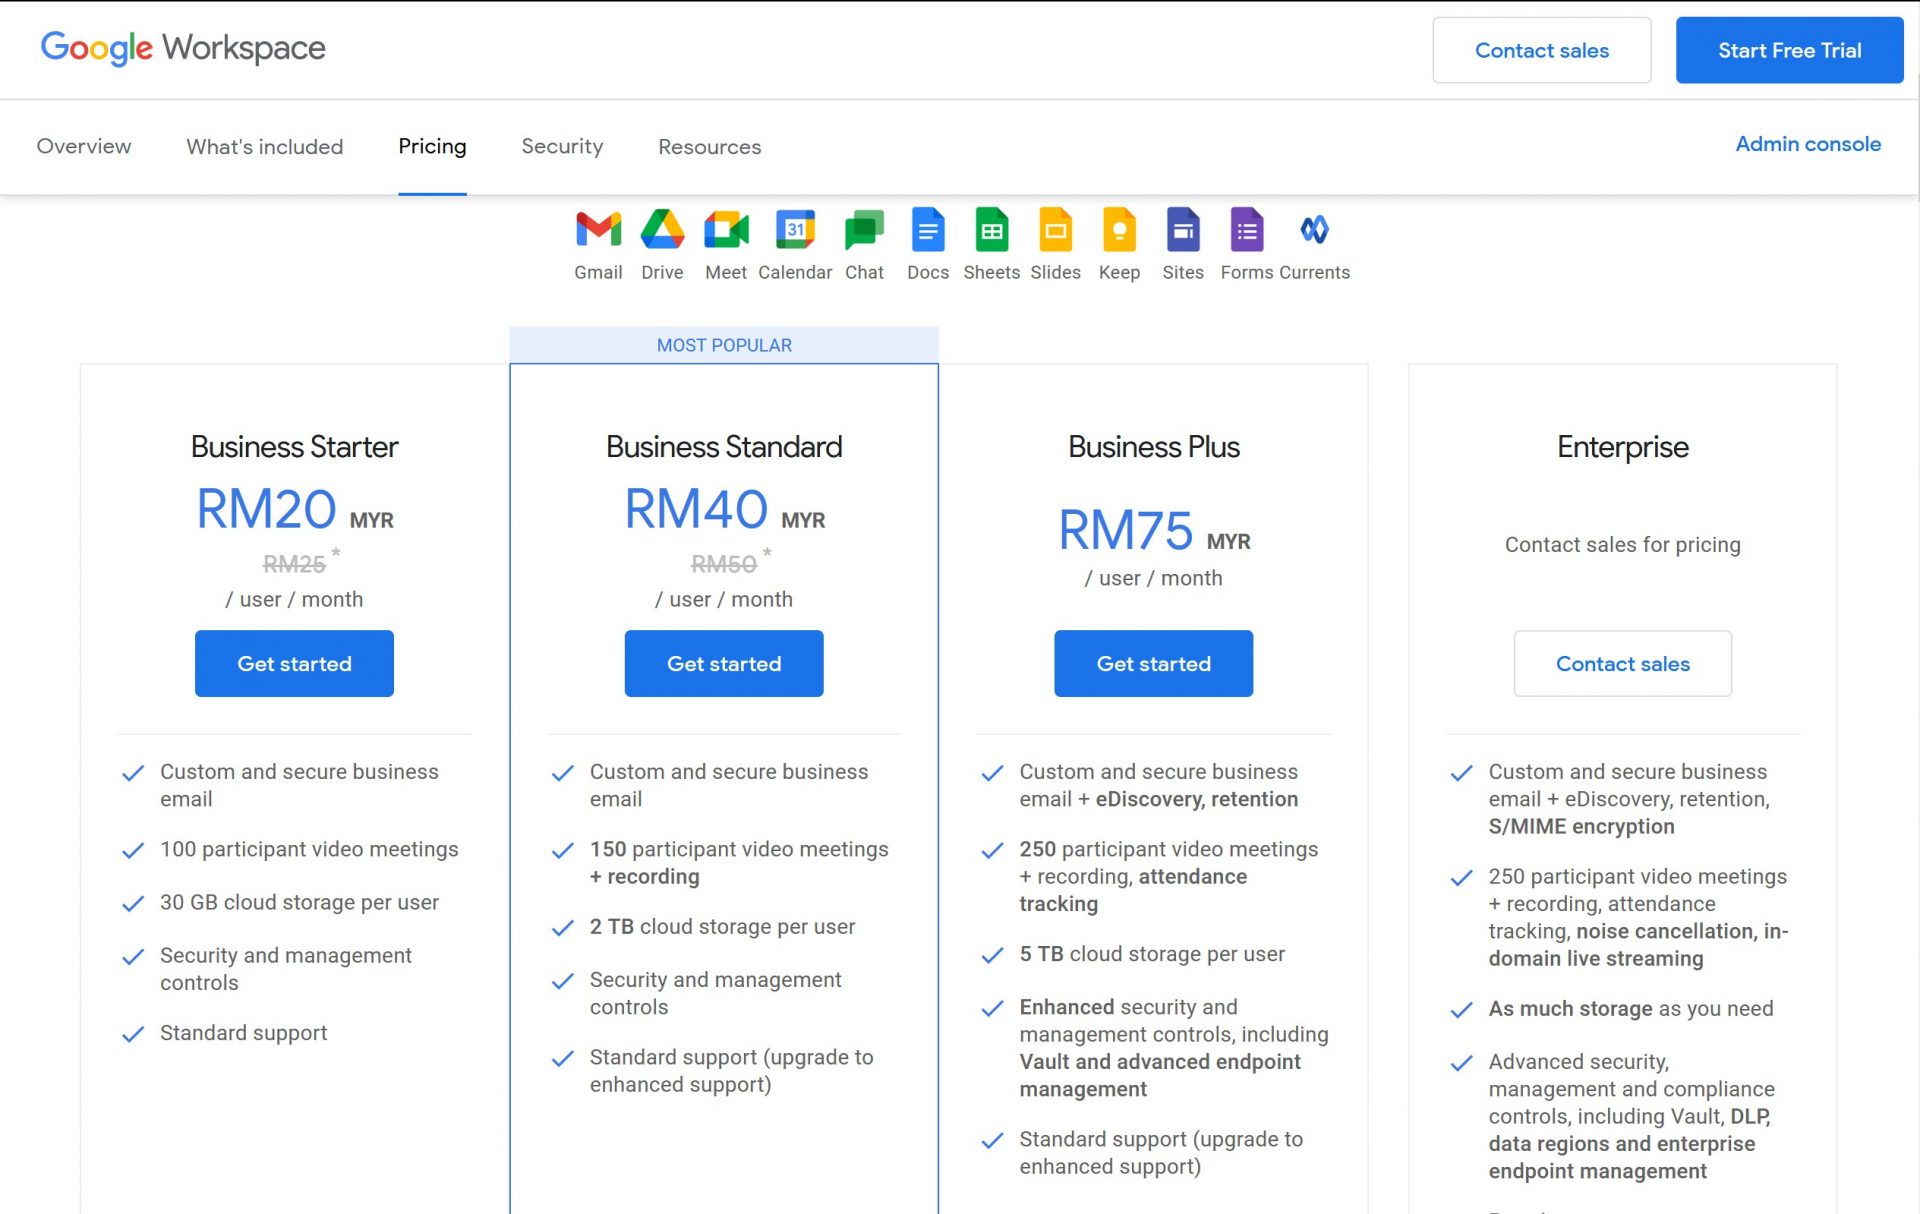The height and width of the screenshot is (1214, 1920).
Task: Select the Slides icon
Action: (1055, 230)
